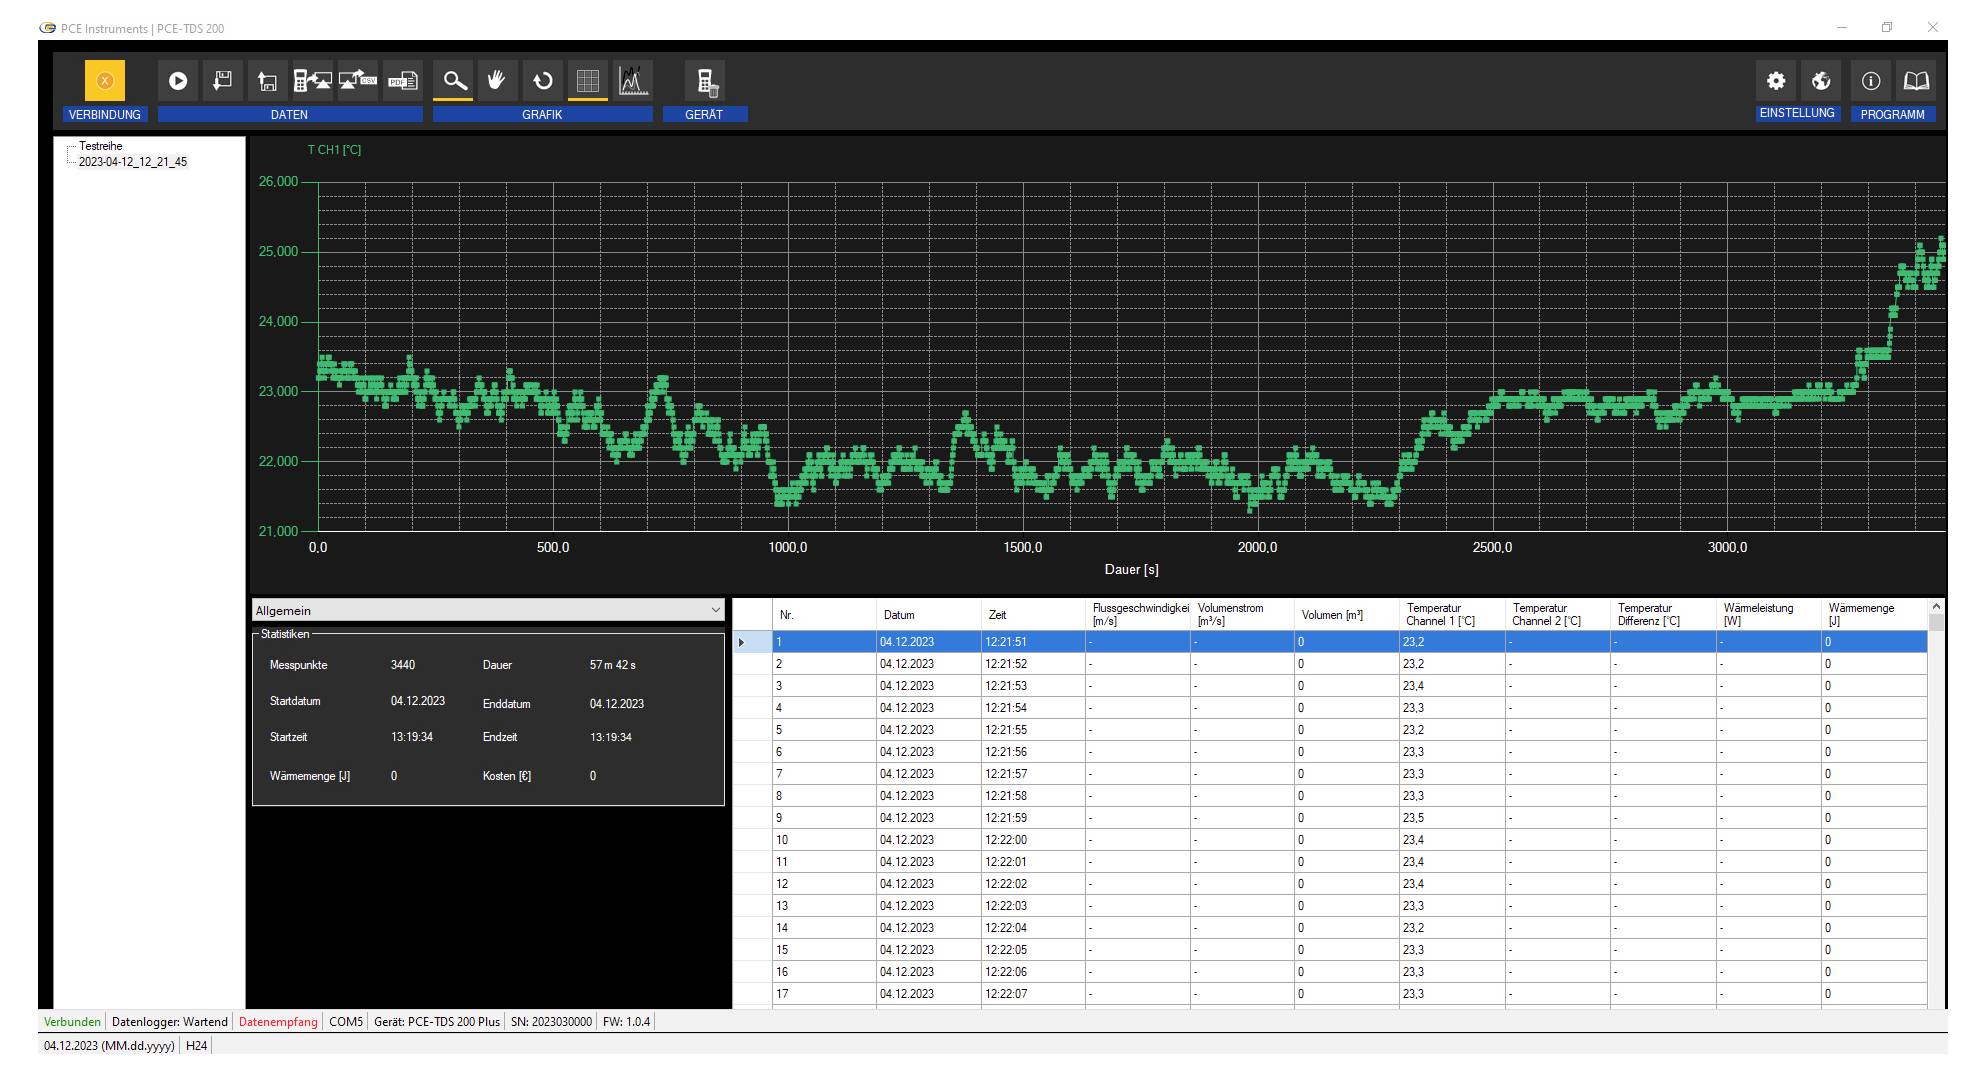Click the Temperatur Channel 1 column header
The image size is (1986, 1075).
[1452, 615]
